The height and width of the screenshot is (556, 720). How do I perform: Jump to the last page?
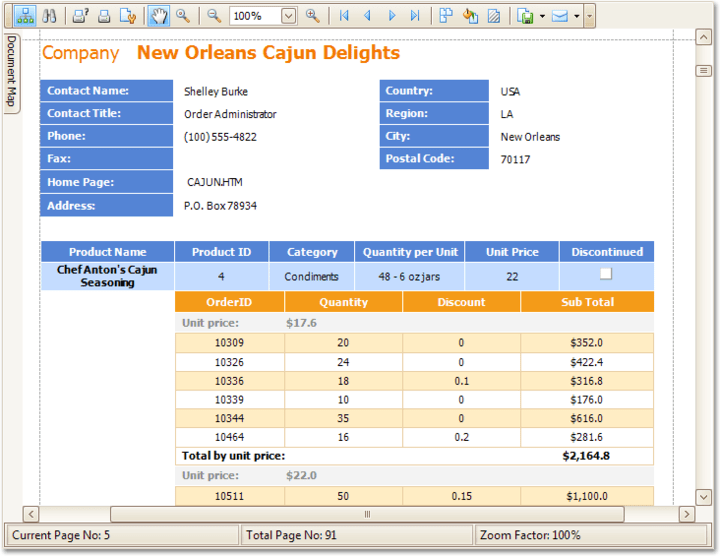[415, 16]
